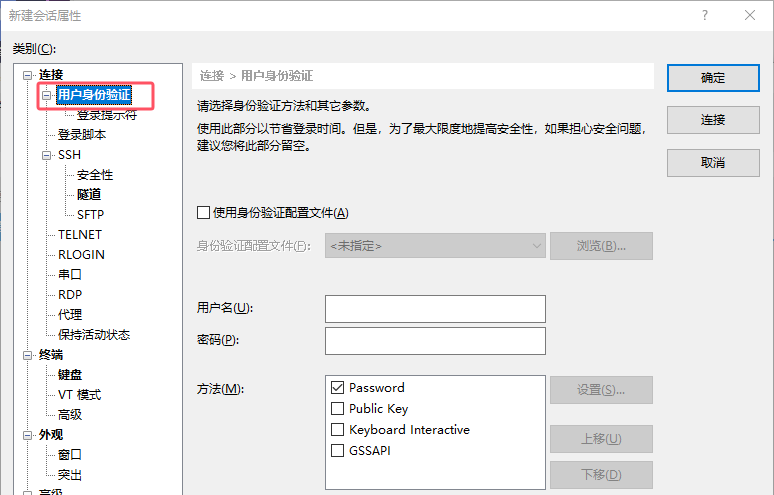Collapse the 外观 tree node
This screenshot has width=774, height=495.
pyautogui.click(x=28, y=435)
